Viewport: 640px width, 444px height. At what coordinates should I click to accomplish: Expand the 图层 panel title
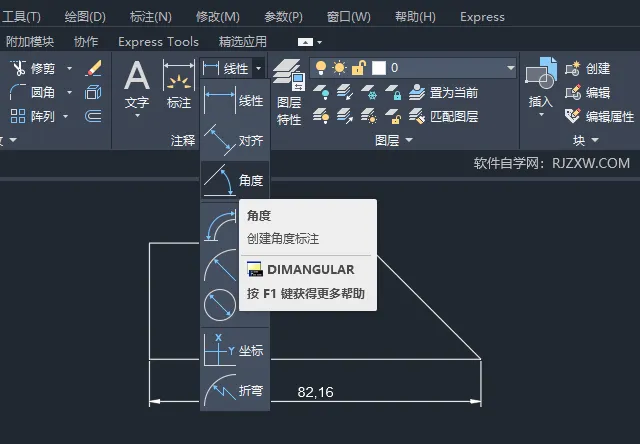click(x=393, y=140)
